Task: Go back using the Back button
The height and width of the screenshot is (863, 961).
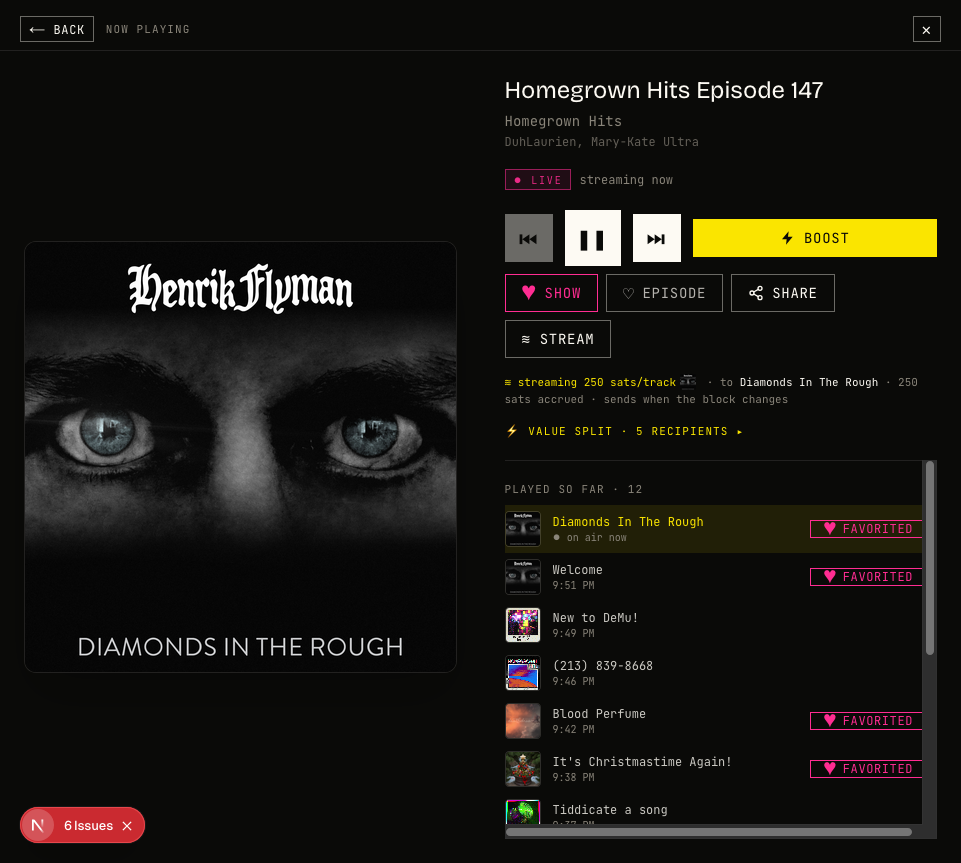Action: [56, 29]
